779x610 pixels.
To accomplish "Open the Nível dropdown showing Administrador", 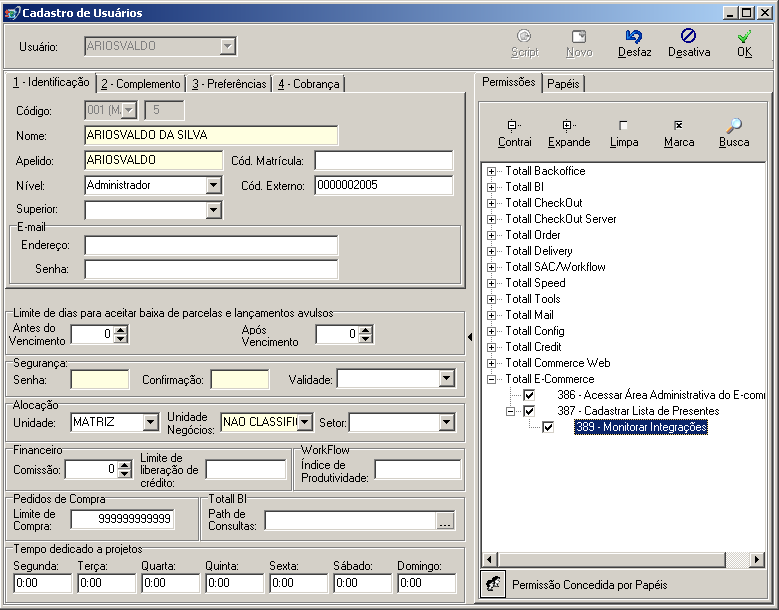I will [213, 185].
